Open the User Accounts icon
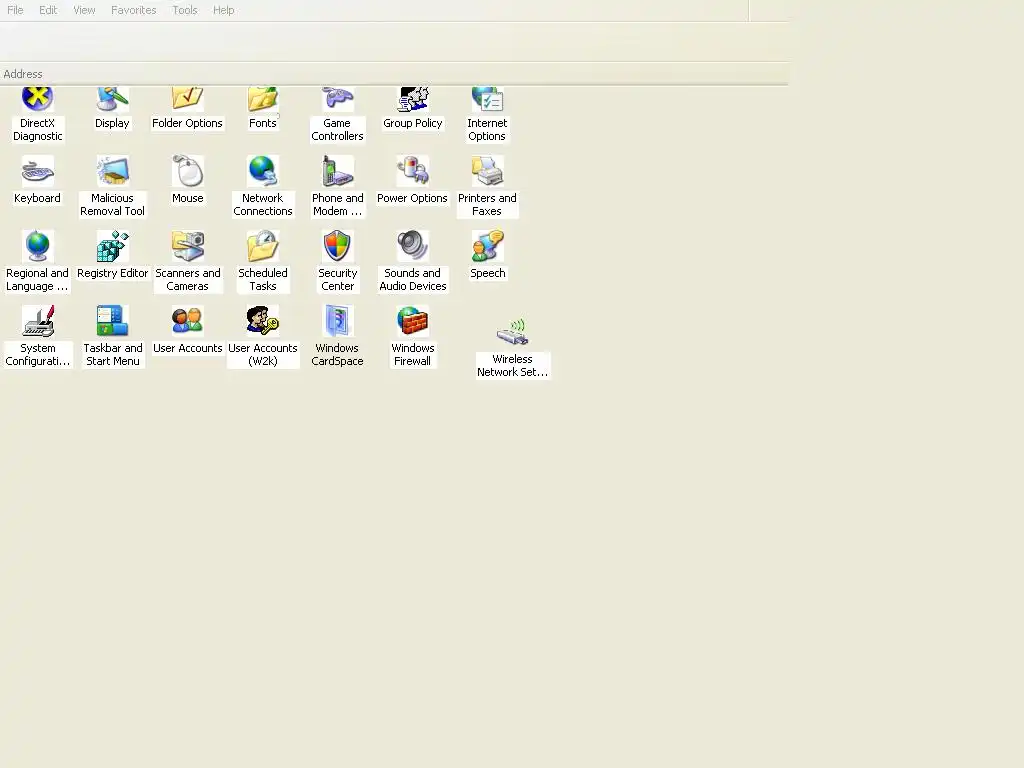 (187, 321)
